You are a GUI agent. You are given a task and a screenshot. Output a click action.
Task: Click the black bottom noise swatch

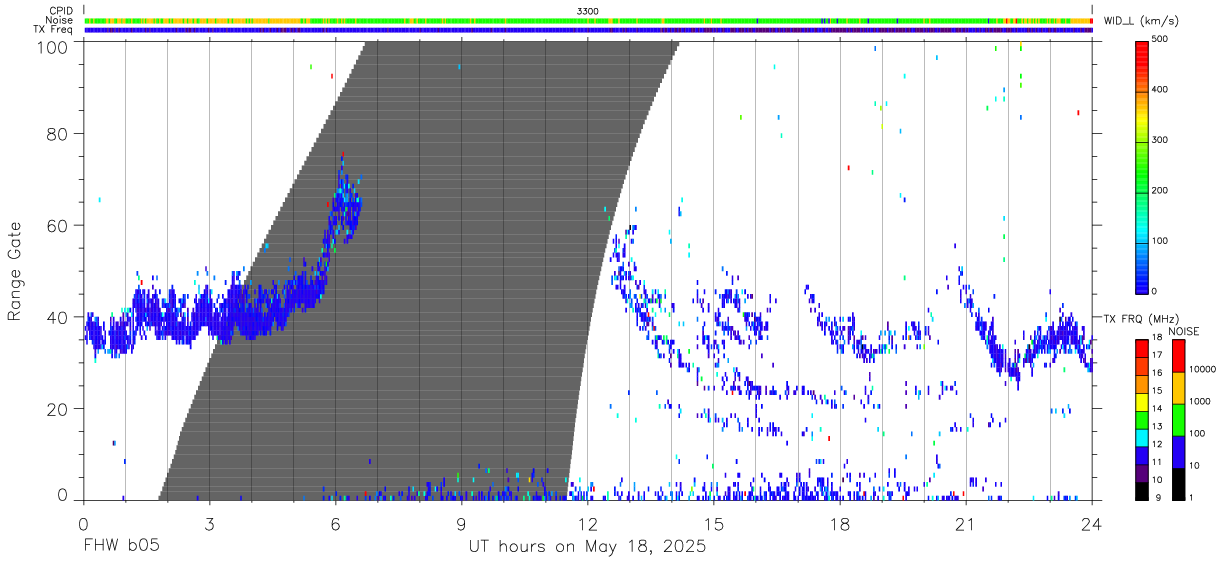pyautogui.click(x=1178, y=483)
